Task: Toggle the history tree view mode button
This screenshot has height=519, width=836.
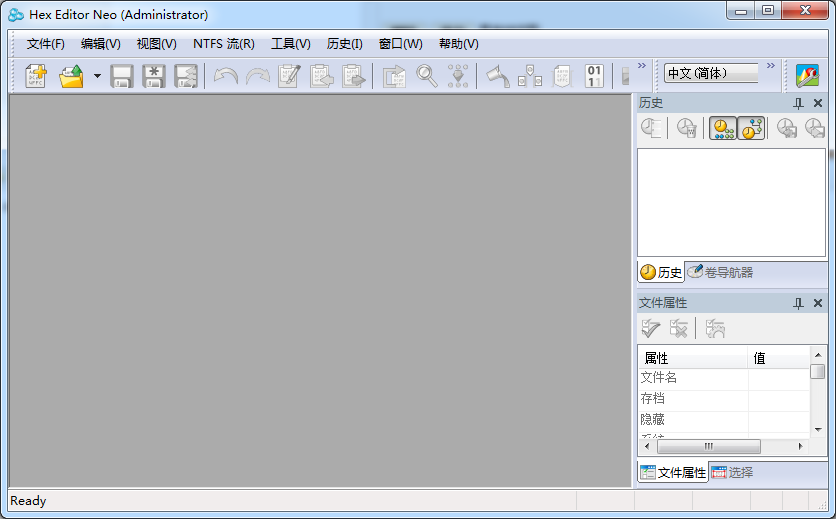Action: (751, 128)
